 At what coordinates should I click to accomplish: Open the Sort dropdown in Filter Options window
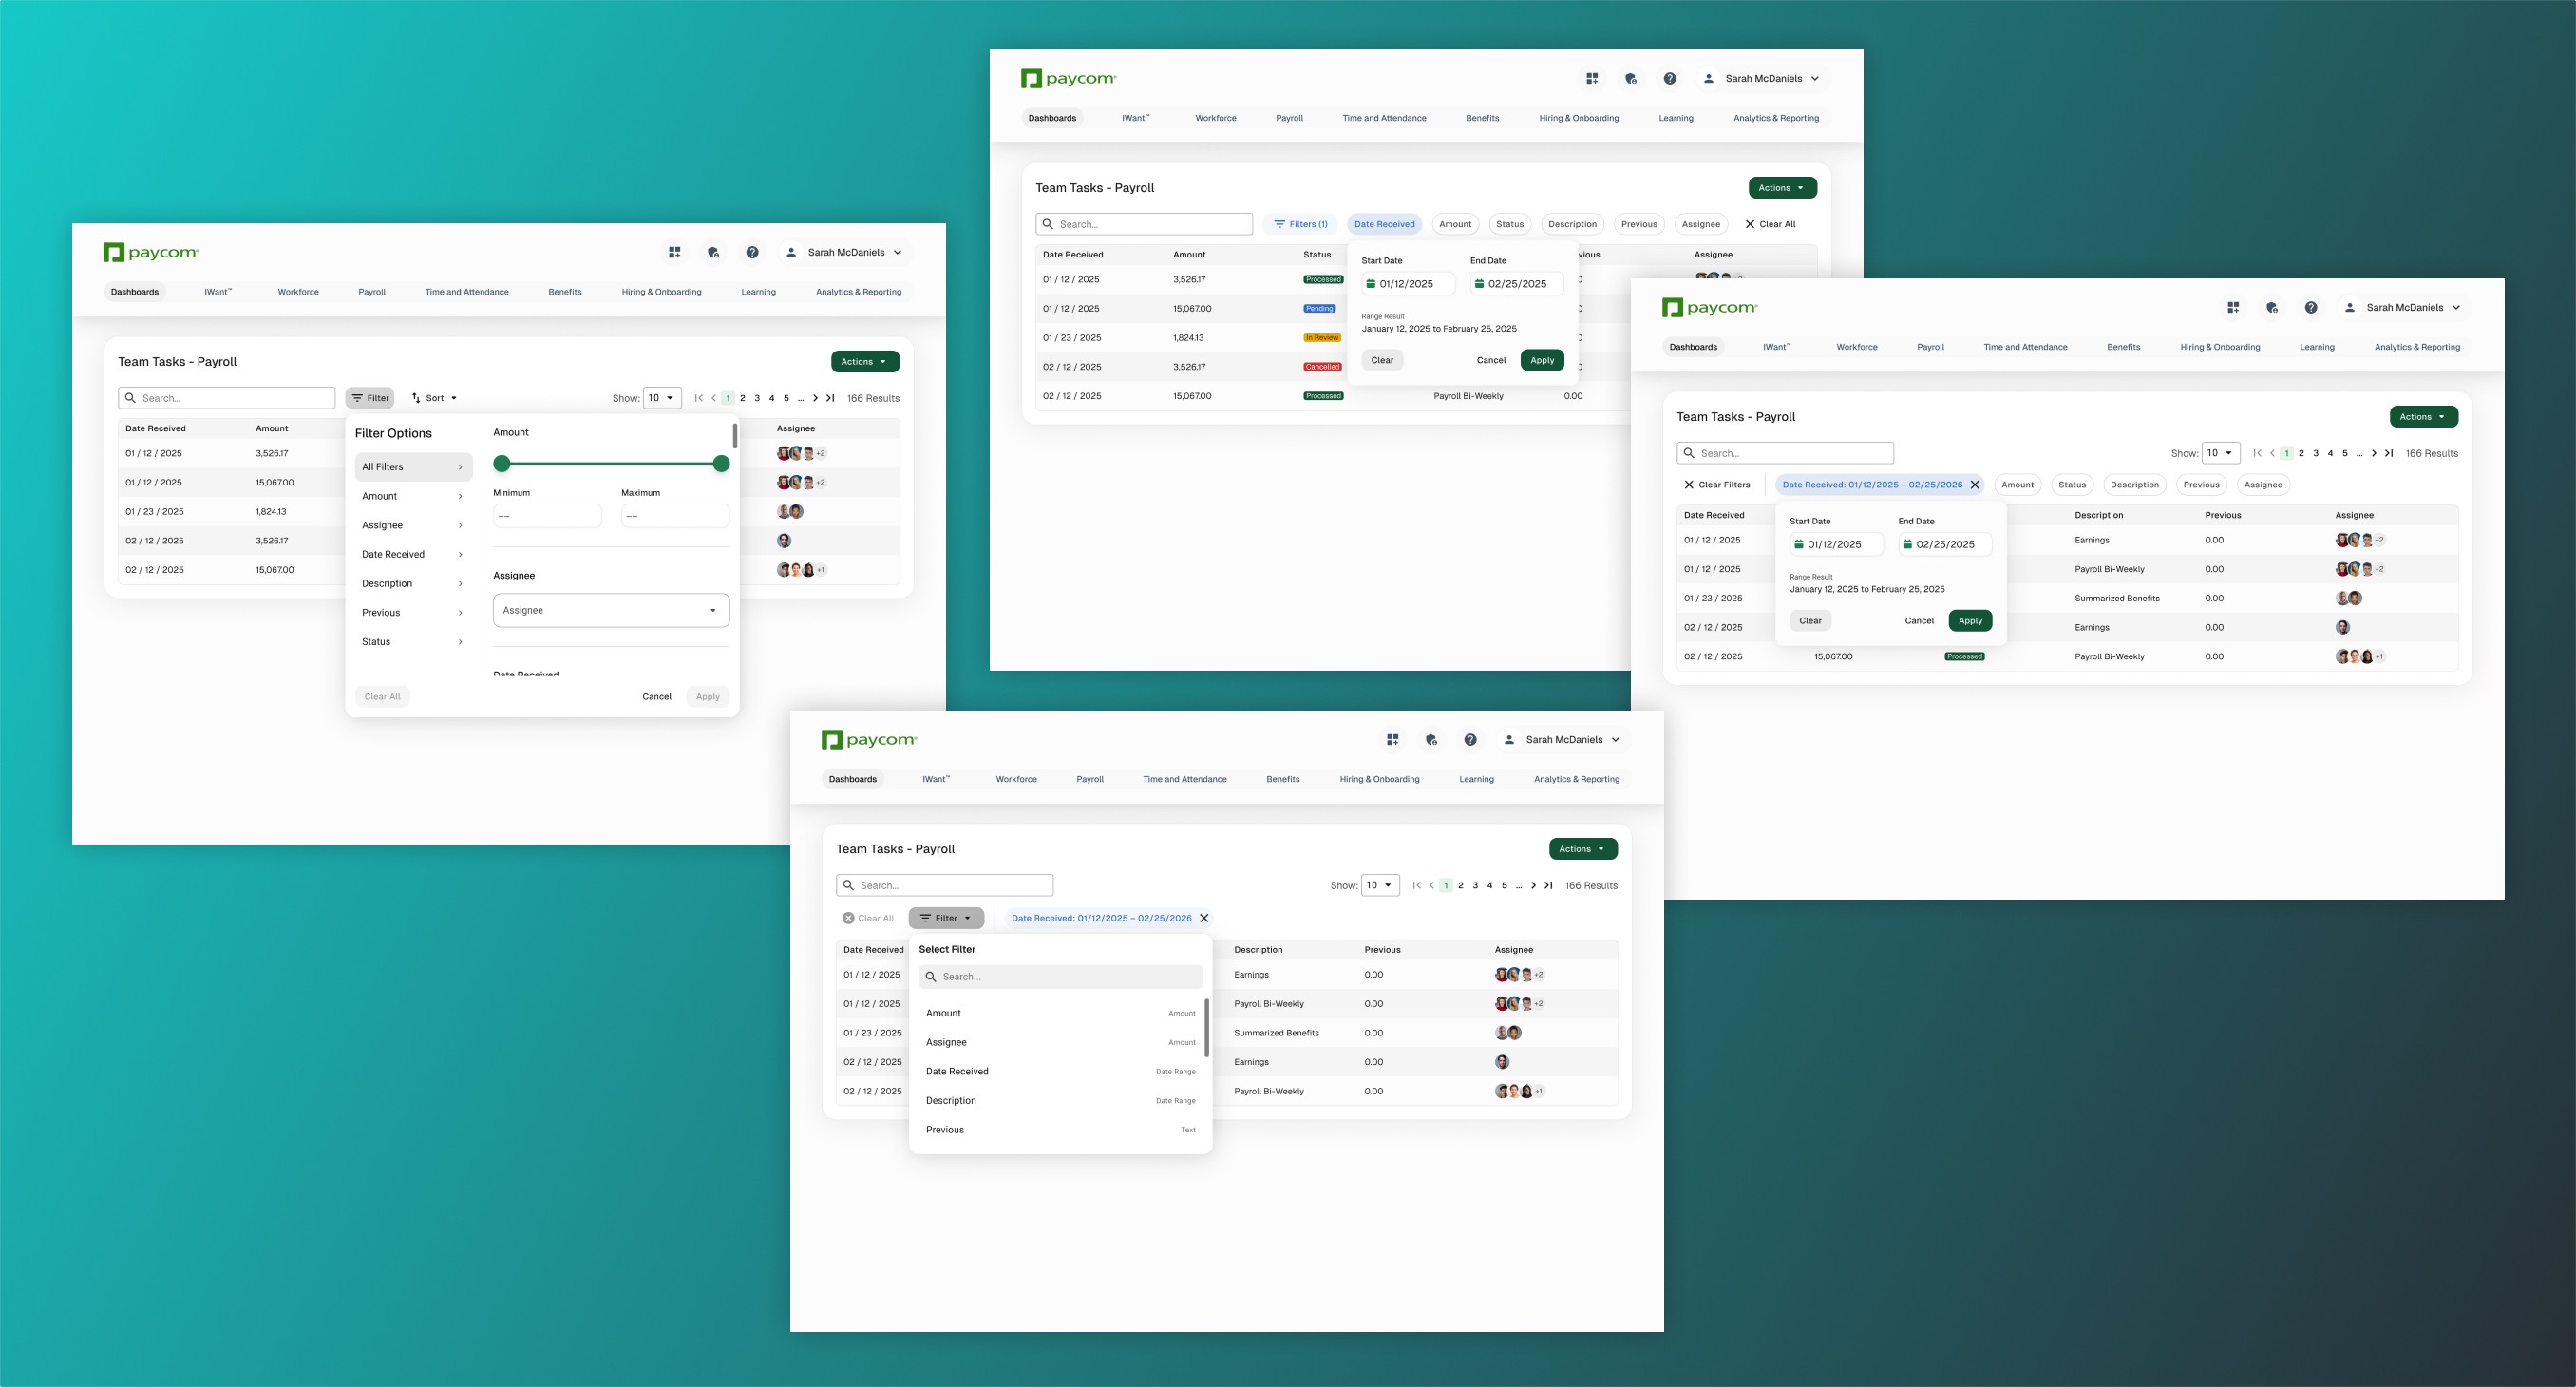pos(434,398)
